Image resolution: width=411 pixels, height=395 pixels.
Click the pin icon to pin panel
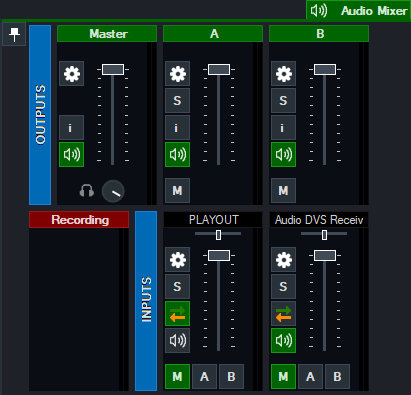pos(14,34)
